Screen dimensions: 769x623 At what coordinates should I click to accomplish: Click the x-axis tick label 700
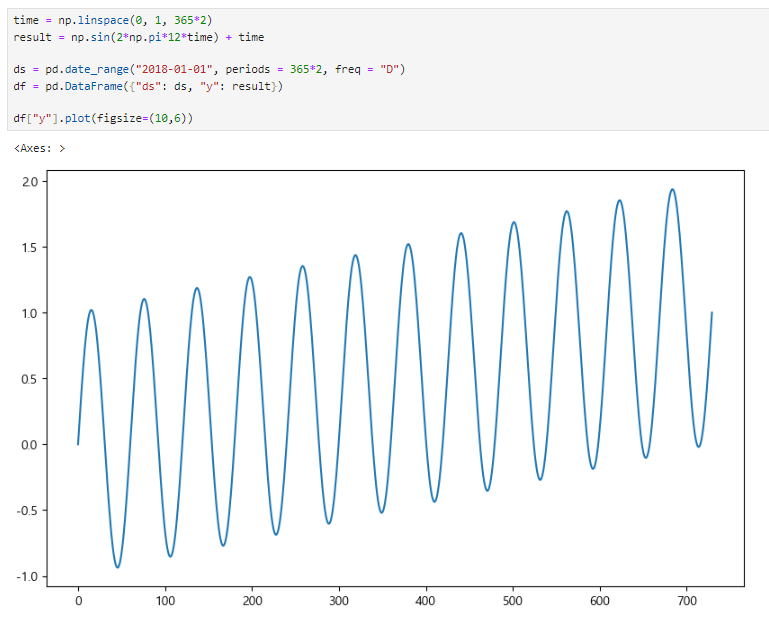coord(687,601)
